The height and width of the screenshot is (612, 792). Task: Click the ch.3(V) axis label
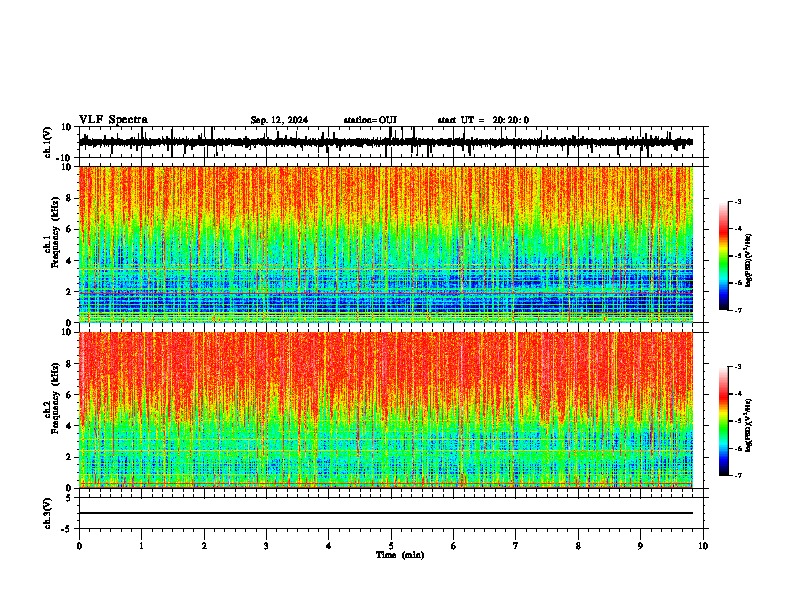click(48, 513)
